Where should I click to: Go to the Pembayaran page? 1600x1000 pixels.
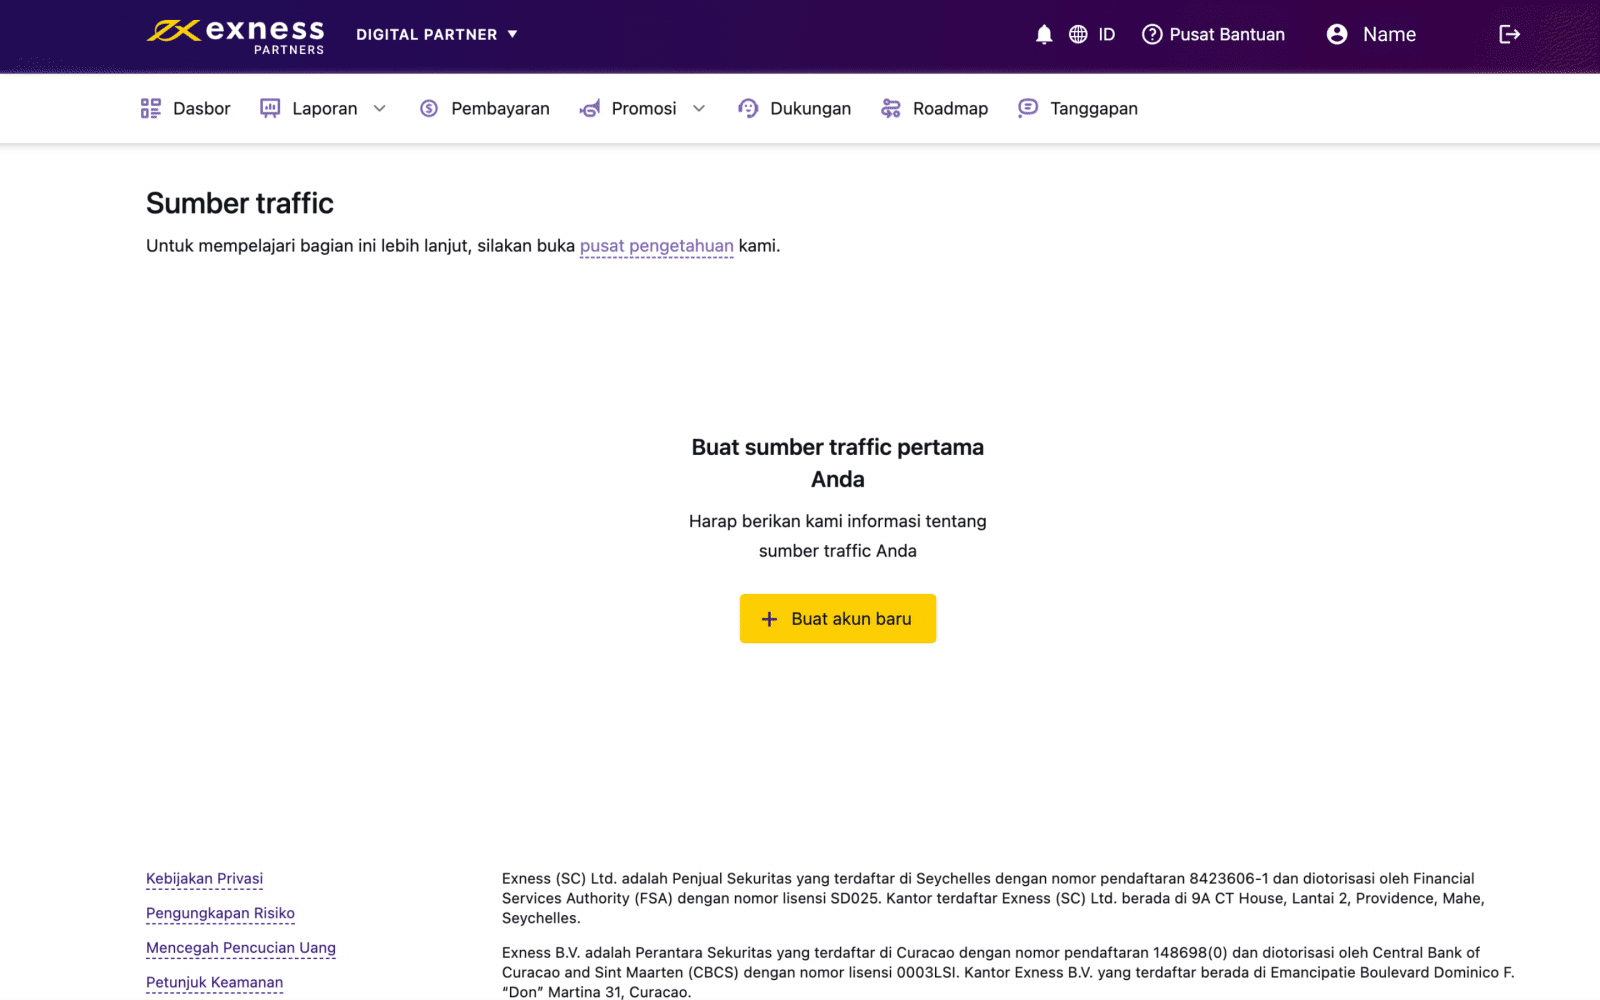coord(500,108)
